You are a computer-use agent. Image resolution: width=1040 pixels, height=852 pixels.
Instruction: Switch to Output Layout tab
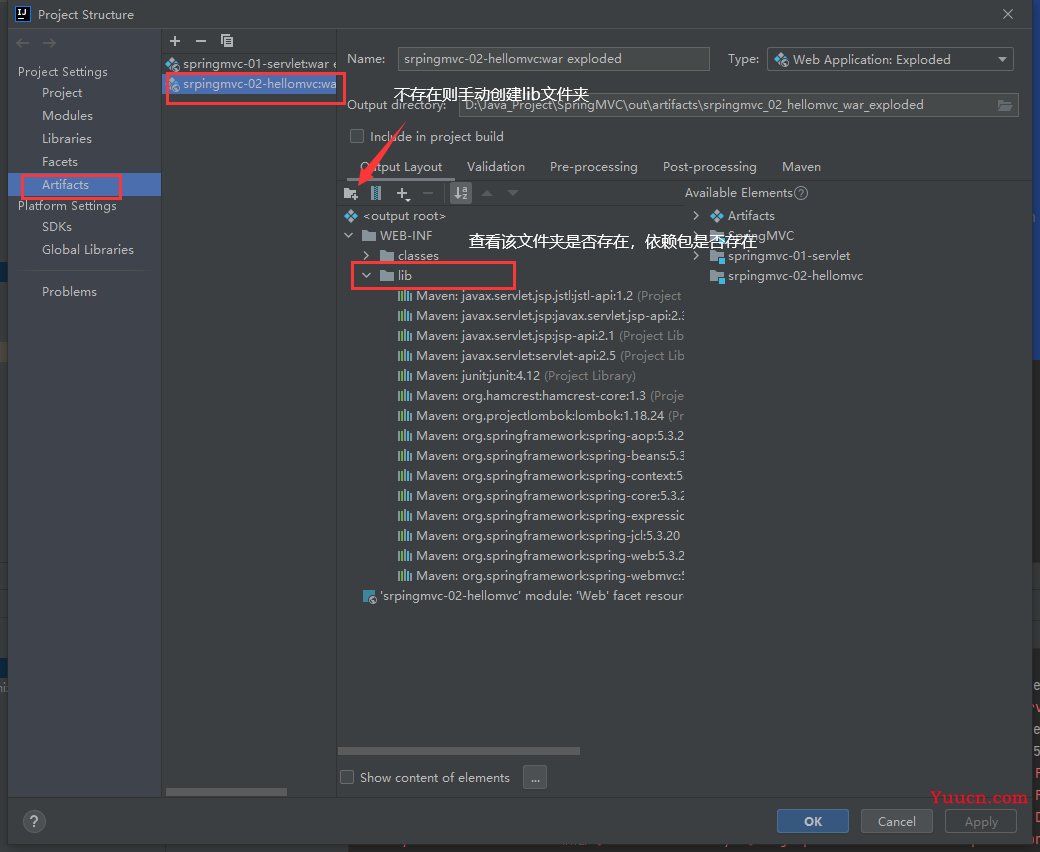coord(401,167)
